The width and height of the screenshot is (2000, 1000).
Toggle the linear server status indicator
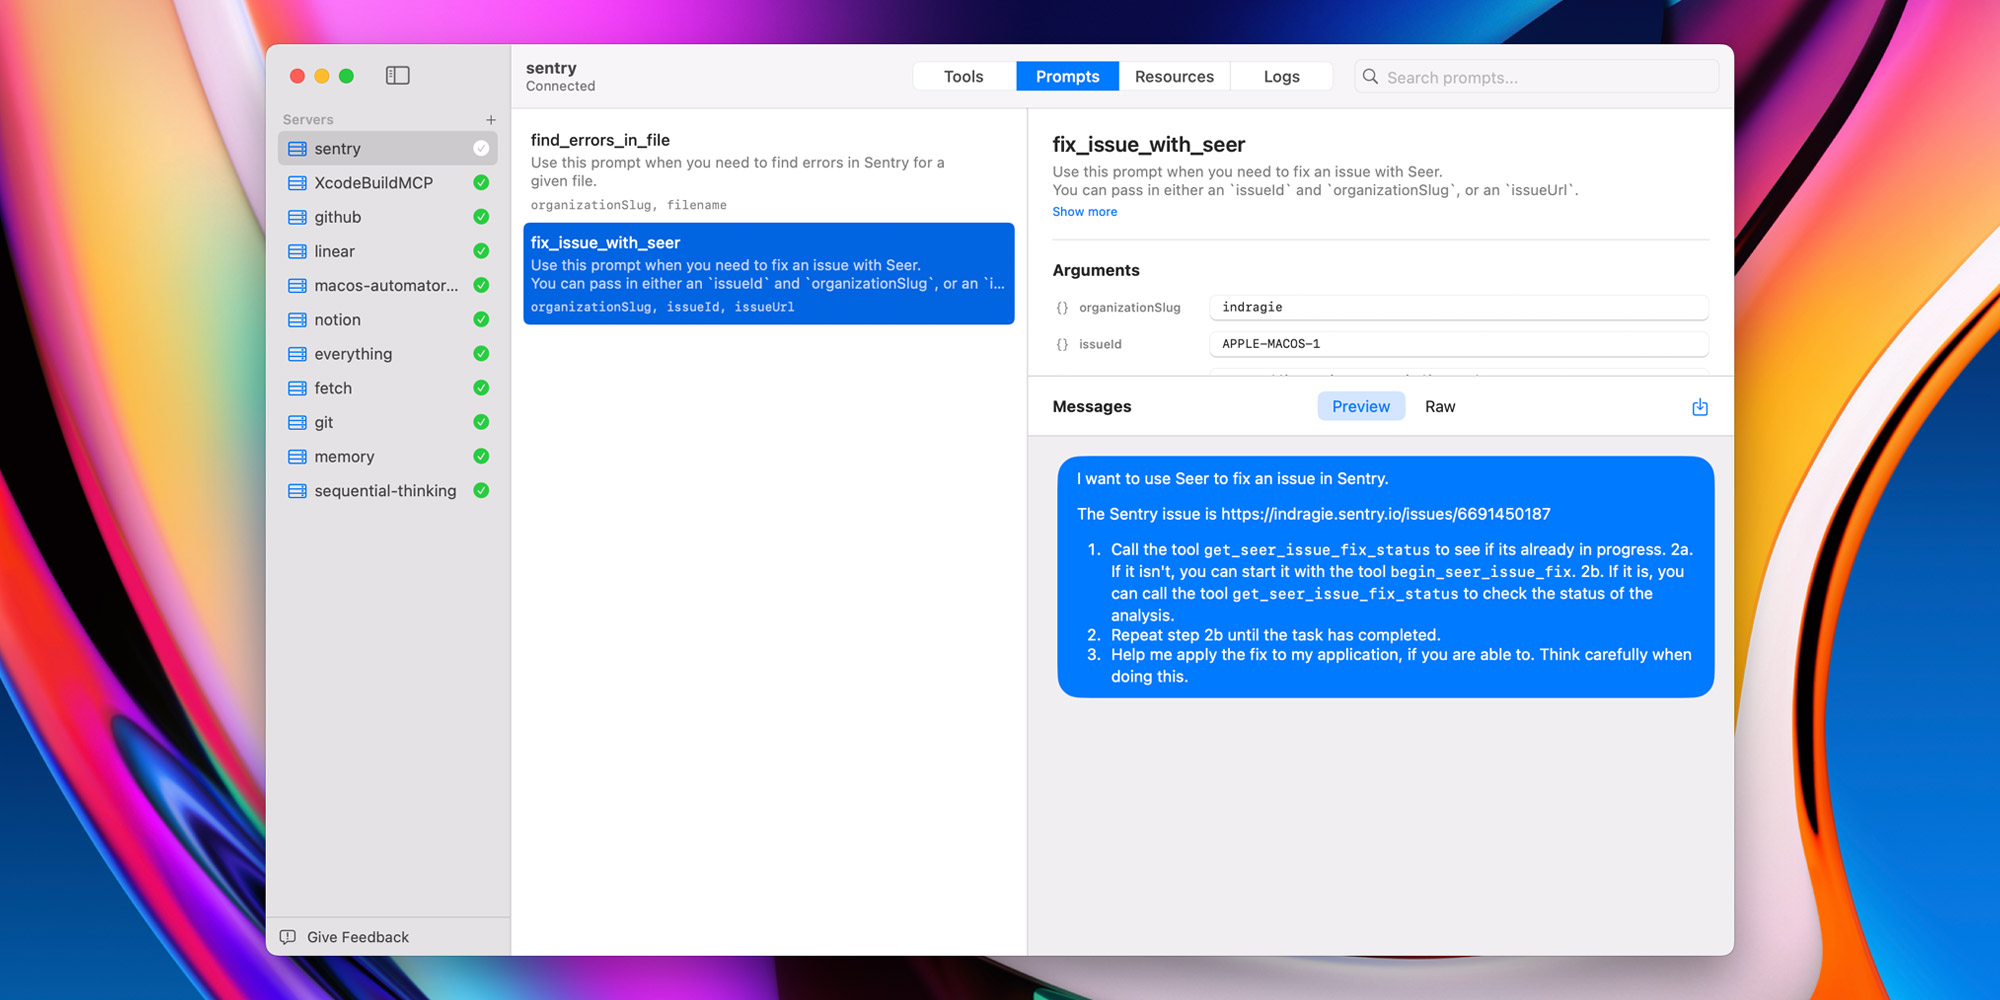point(481,251)
